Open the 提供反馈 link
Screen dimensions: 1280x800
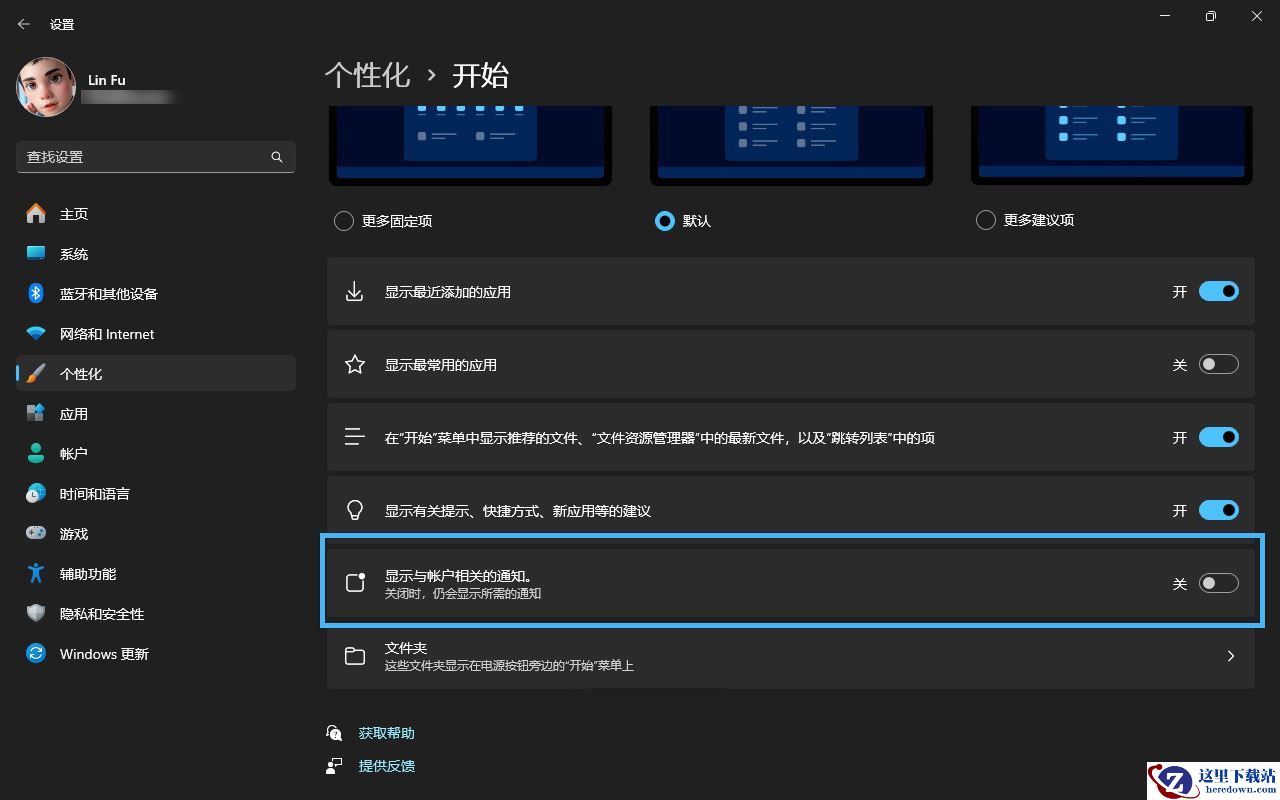click(x=386, y=766)
